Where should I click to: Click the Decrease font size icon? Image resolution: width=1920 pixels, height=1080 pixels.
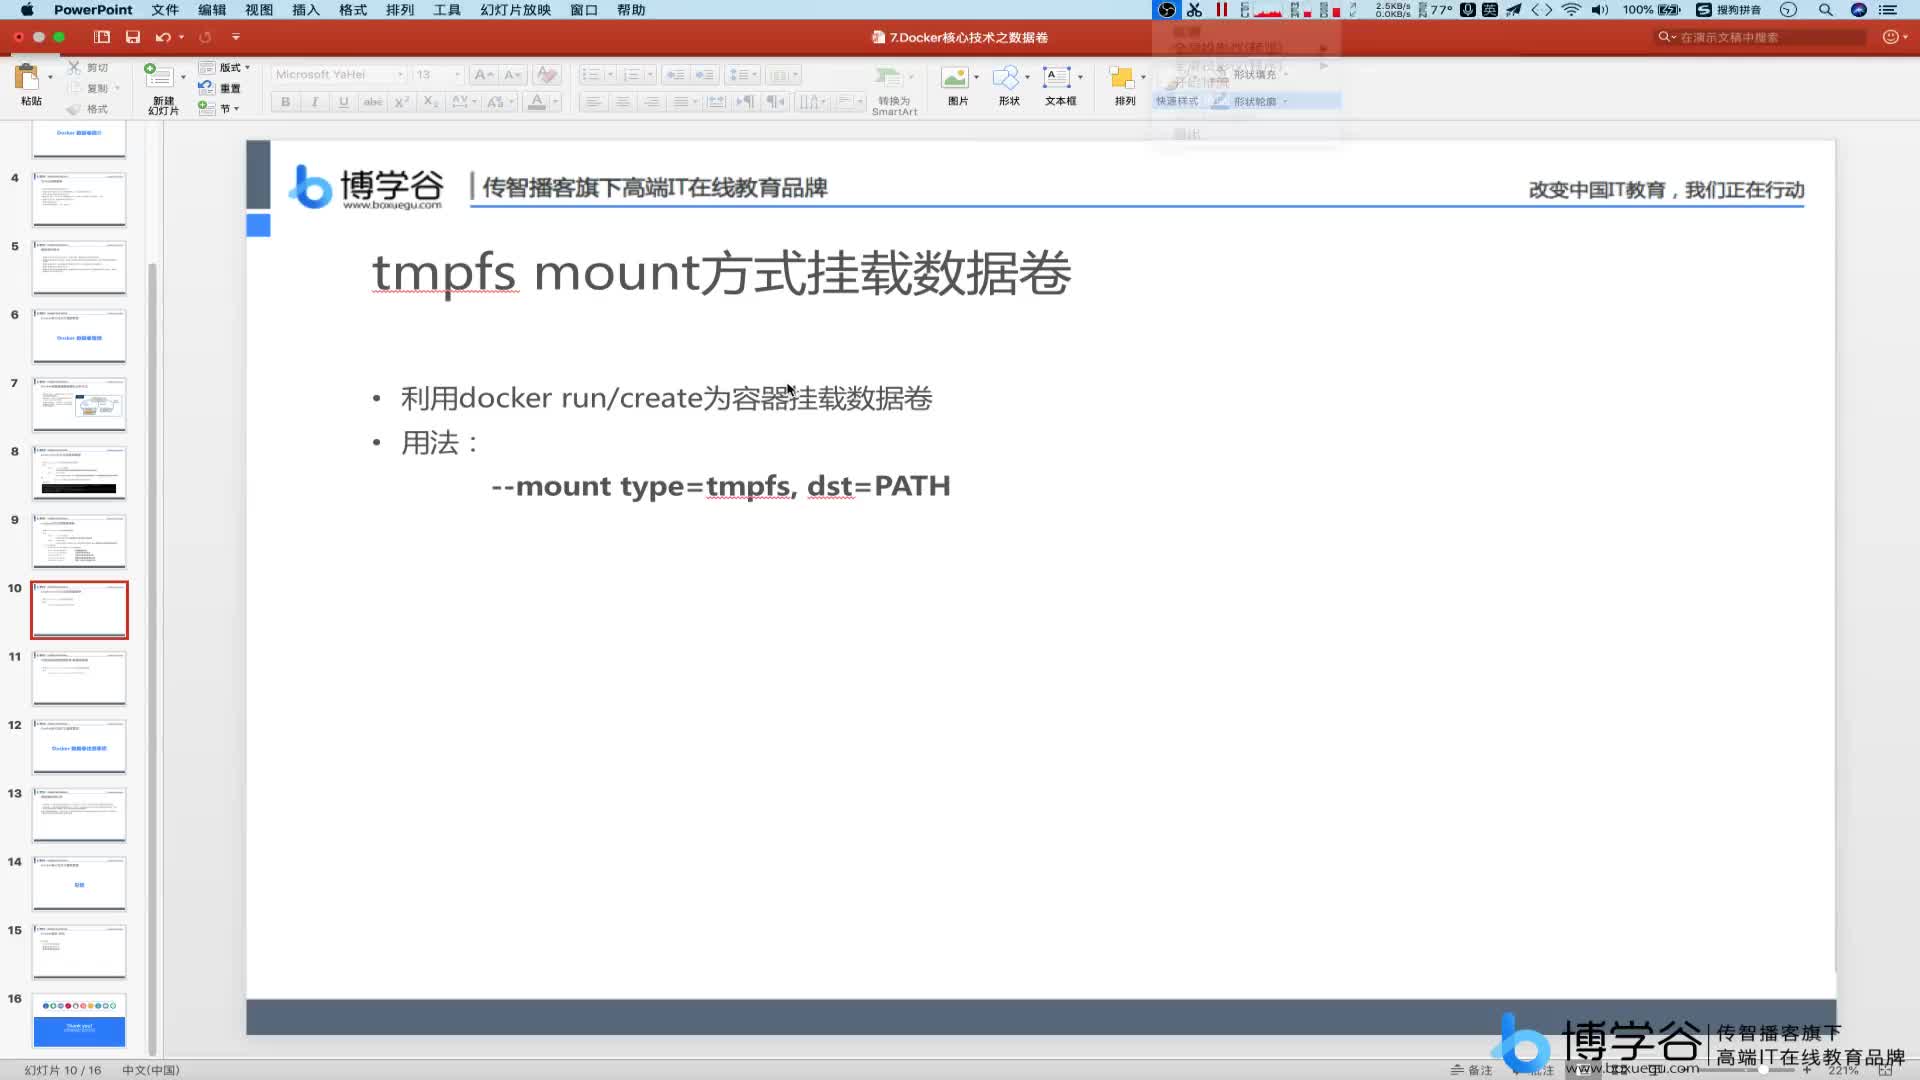[x=512, y=75]
